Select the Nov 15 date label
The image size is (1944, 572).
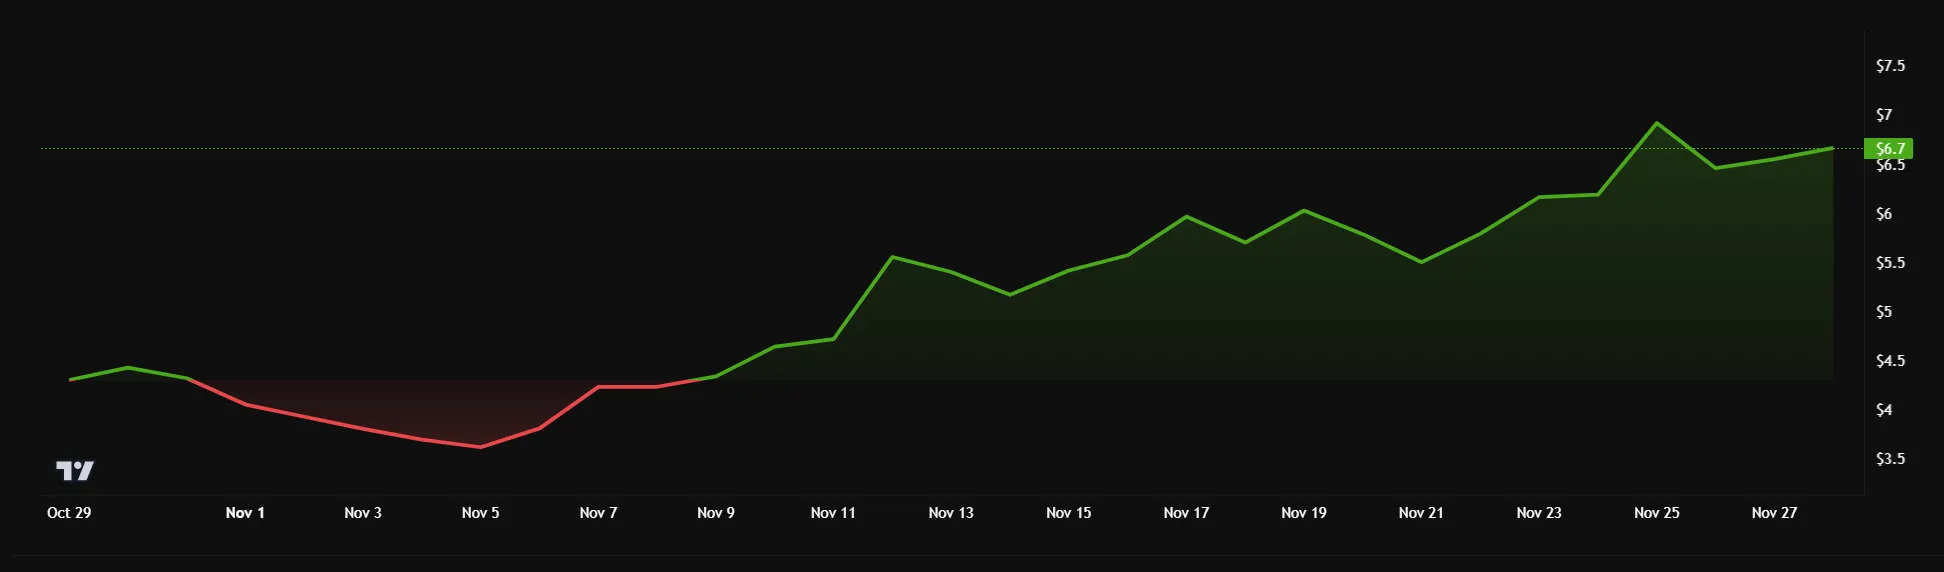[1069, 513]
